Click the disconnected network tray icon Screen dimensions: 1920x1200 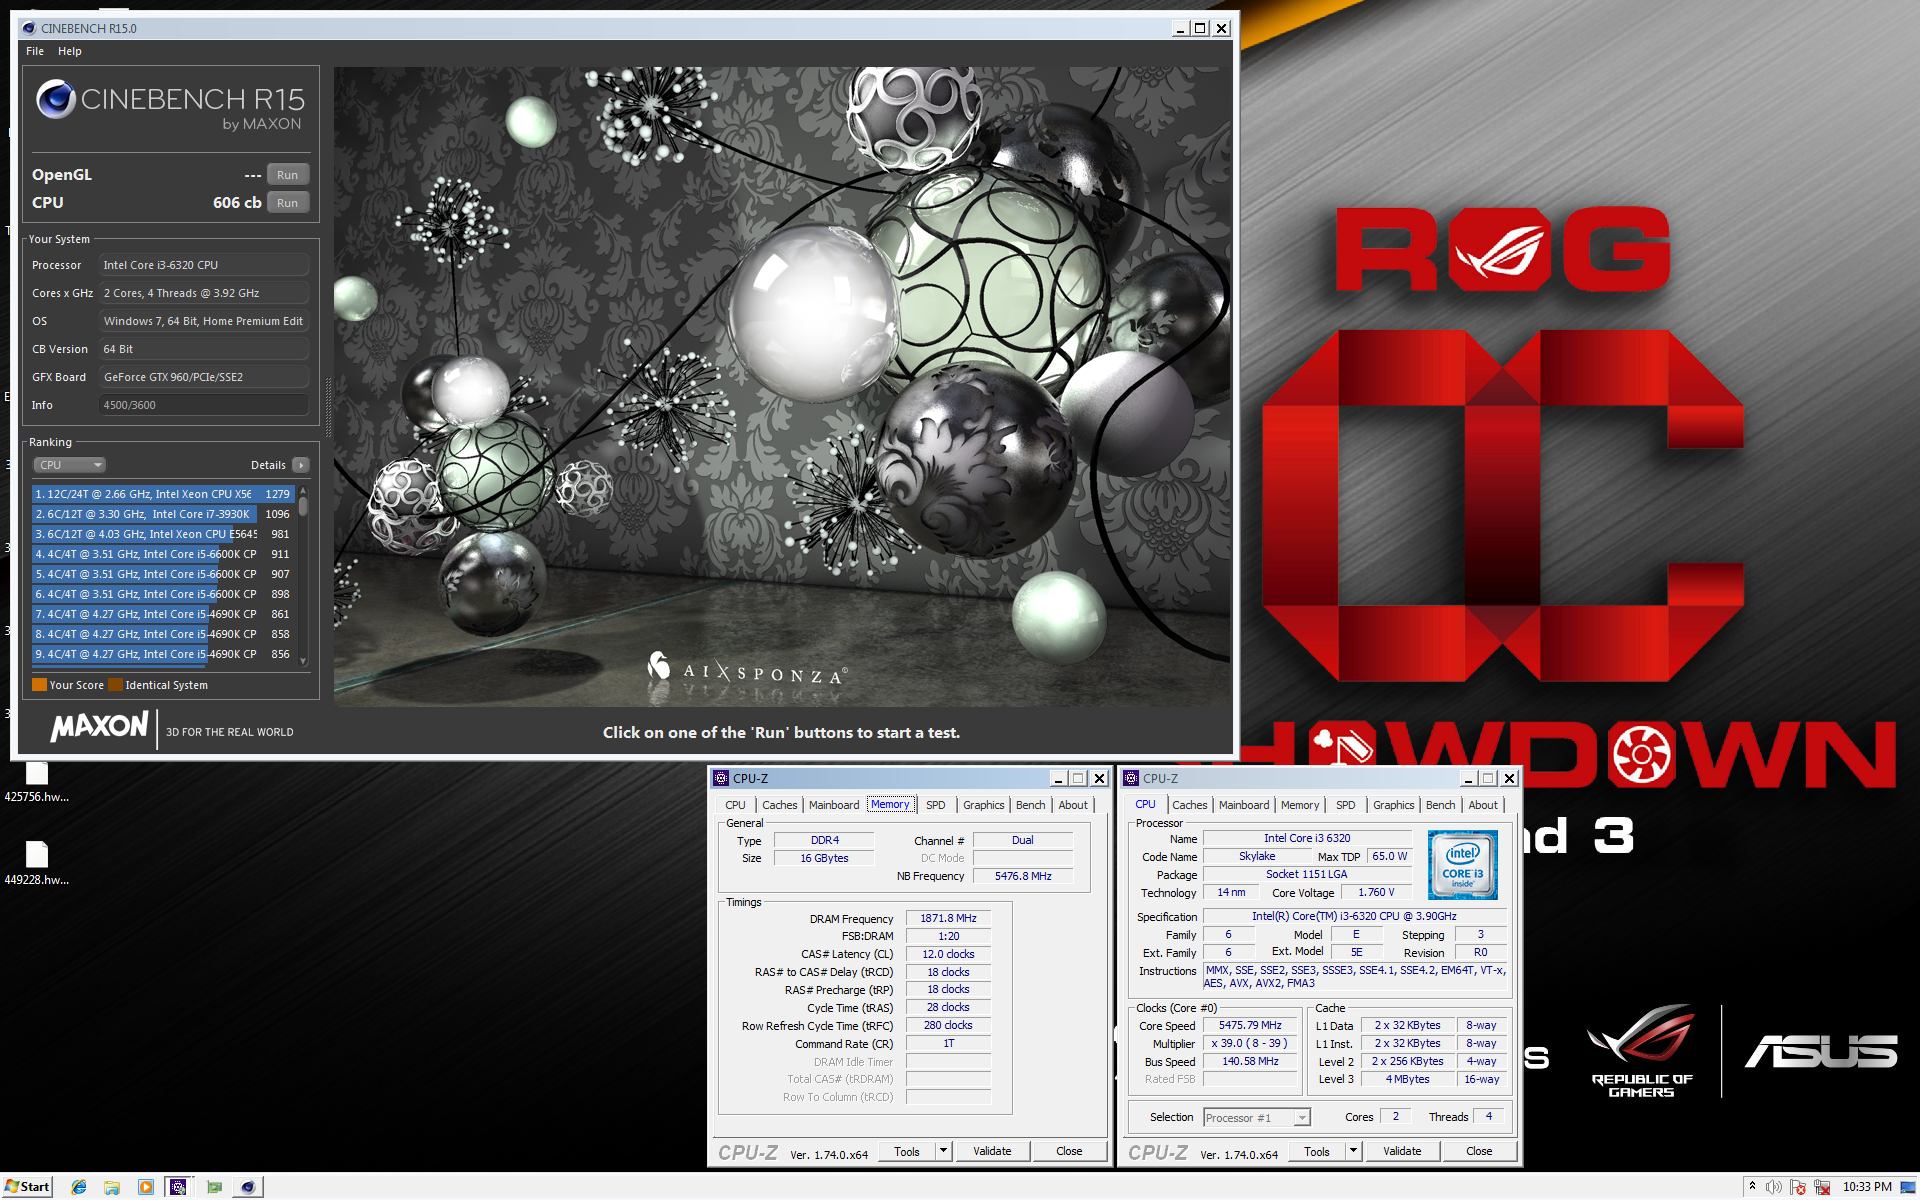click(x=1822, y=1187)
